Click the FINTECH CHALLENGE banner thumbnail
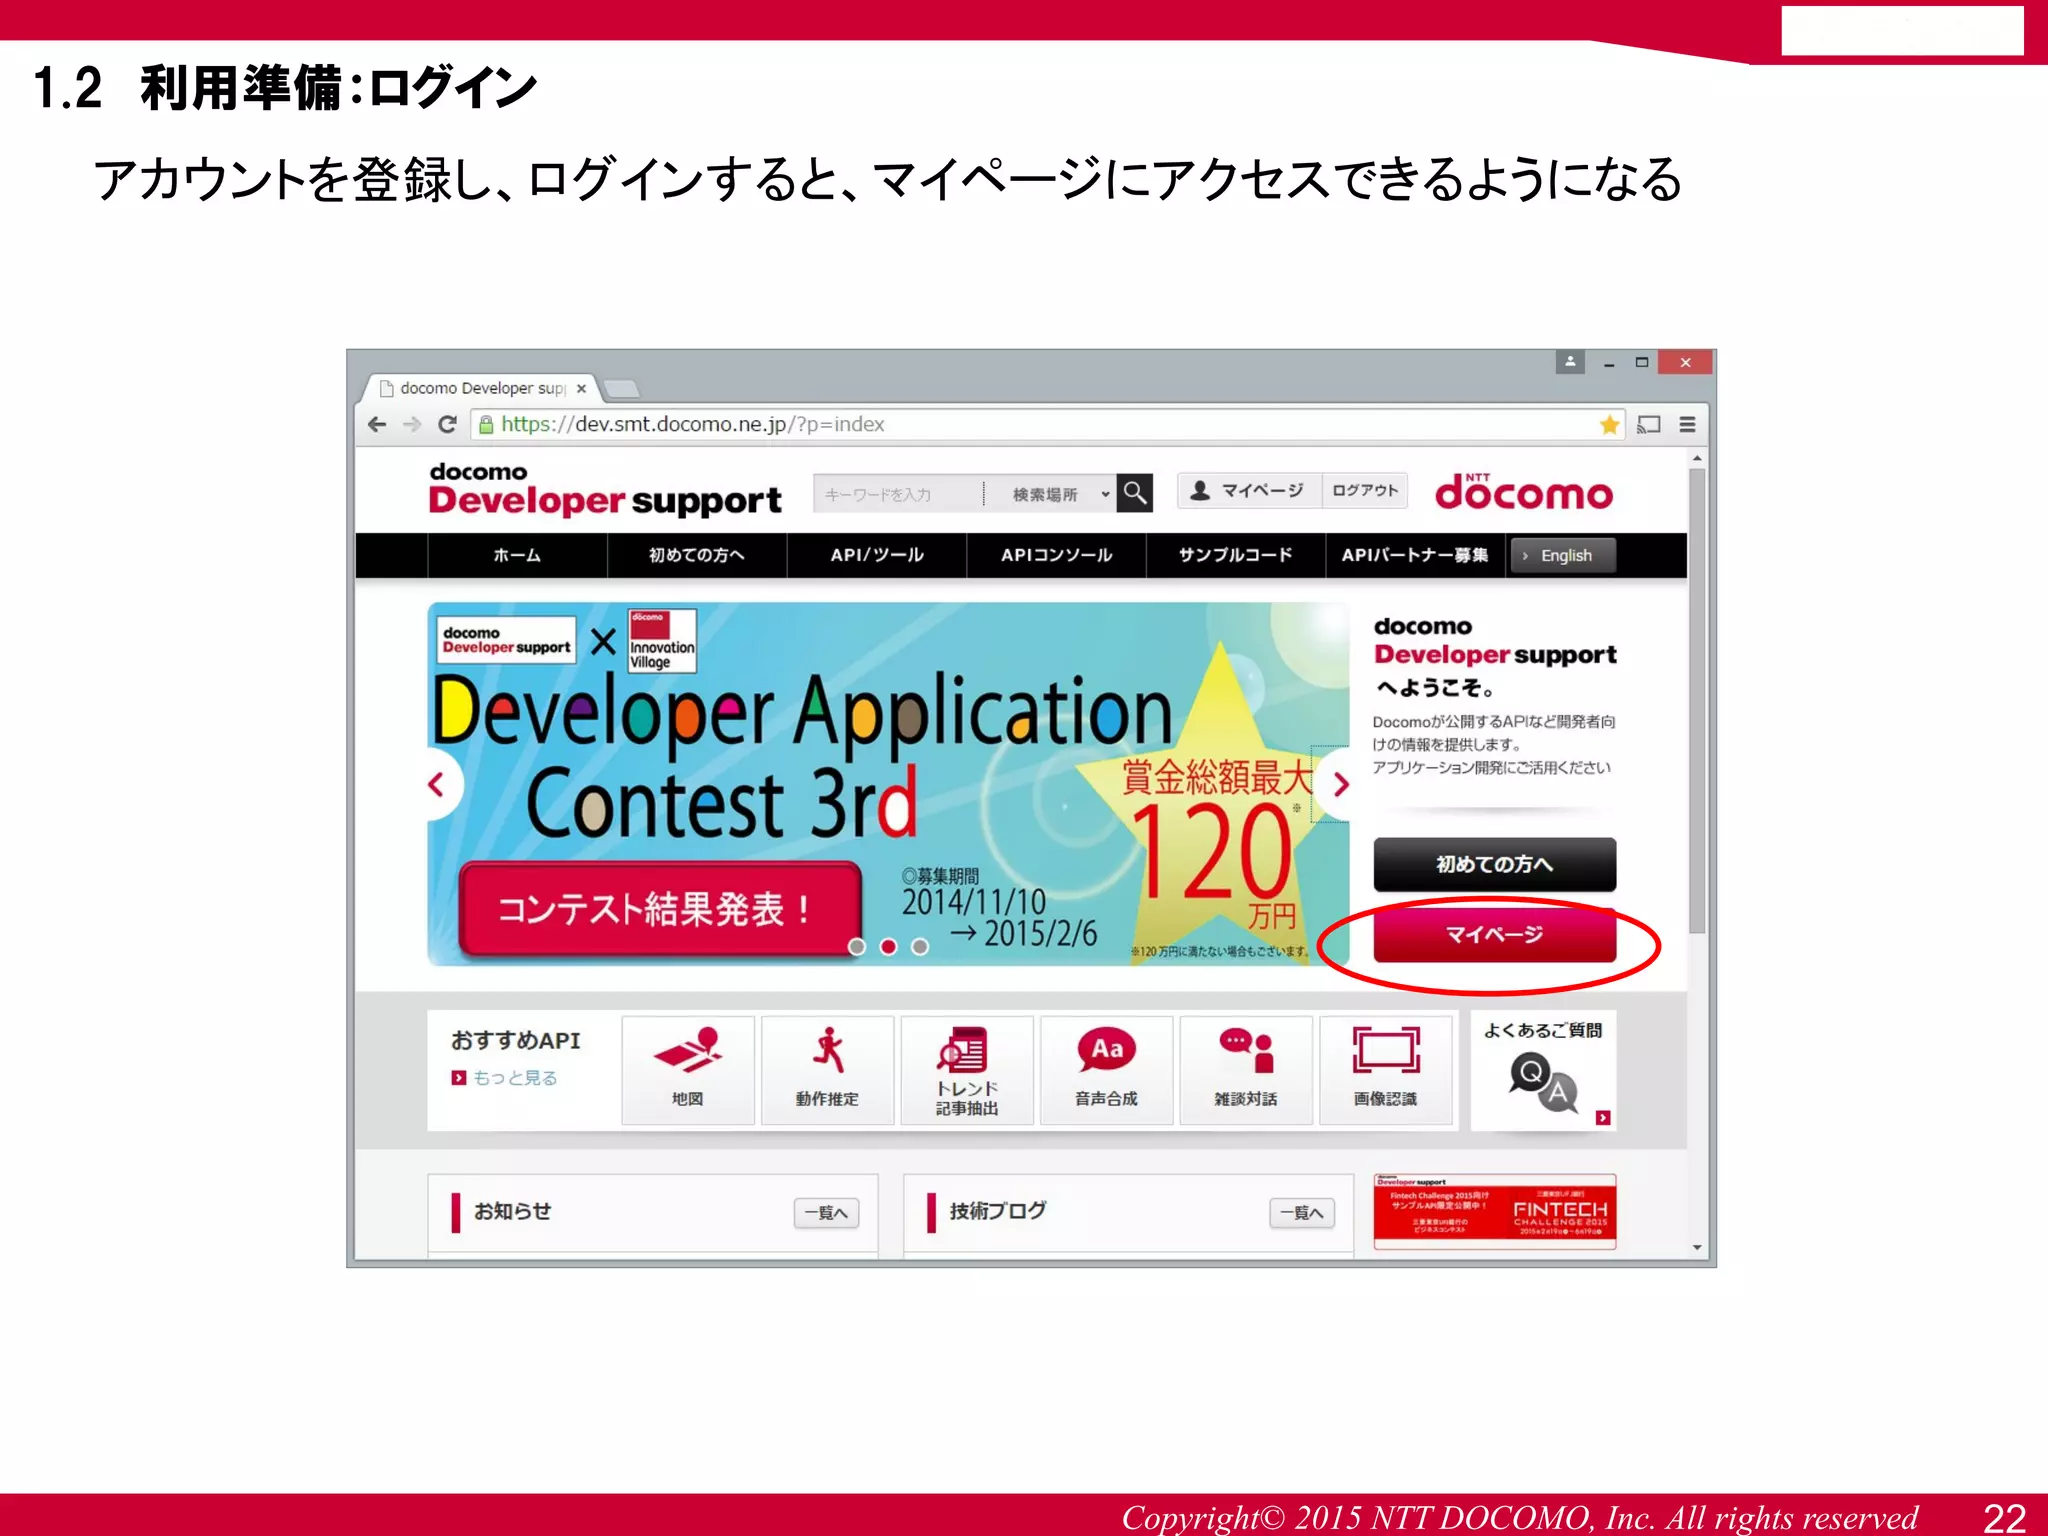Viewport: 2048px width, 1536px height. point(1494,1212)
